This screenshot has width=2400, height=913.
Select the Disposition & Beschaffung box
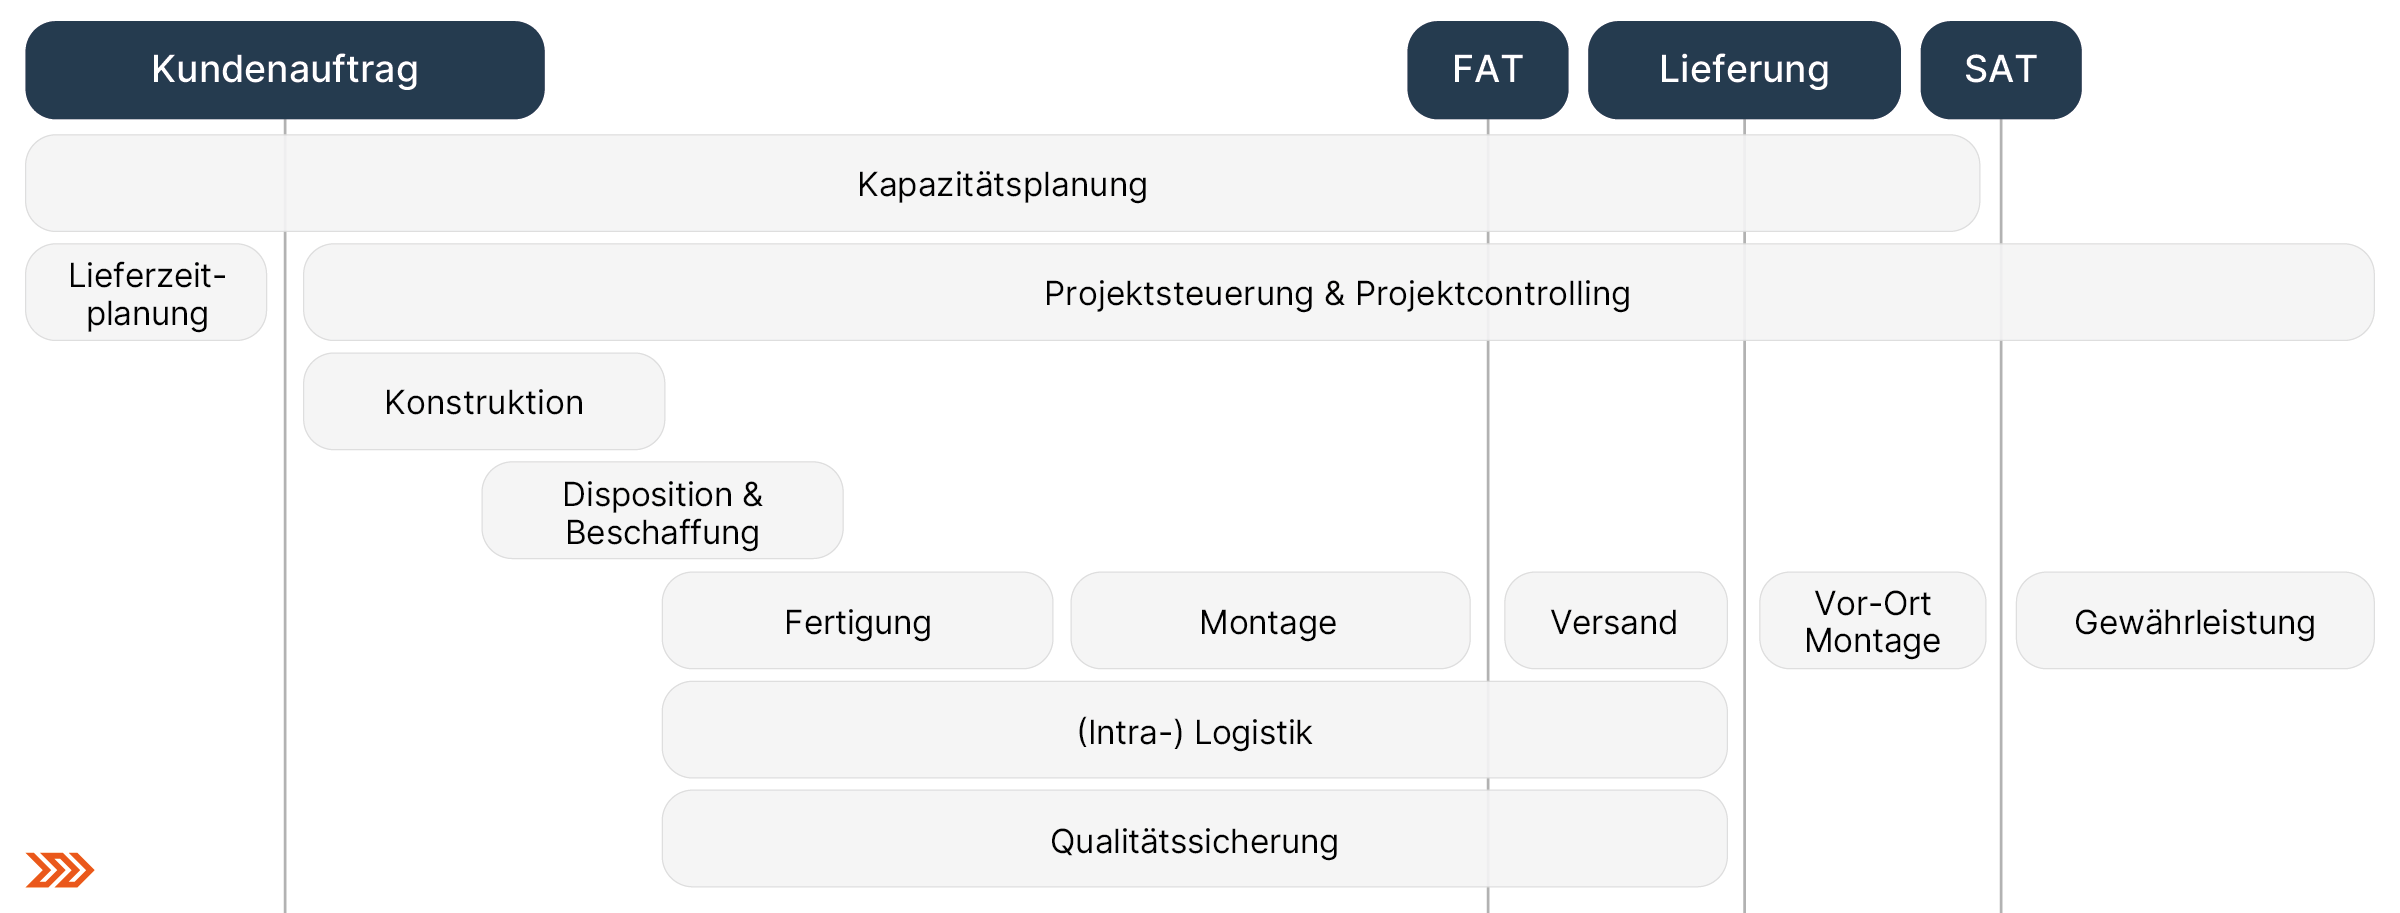662,511
